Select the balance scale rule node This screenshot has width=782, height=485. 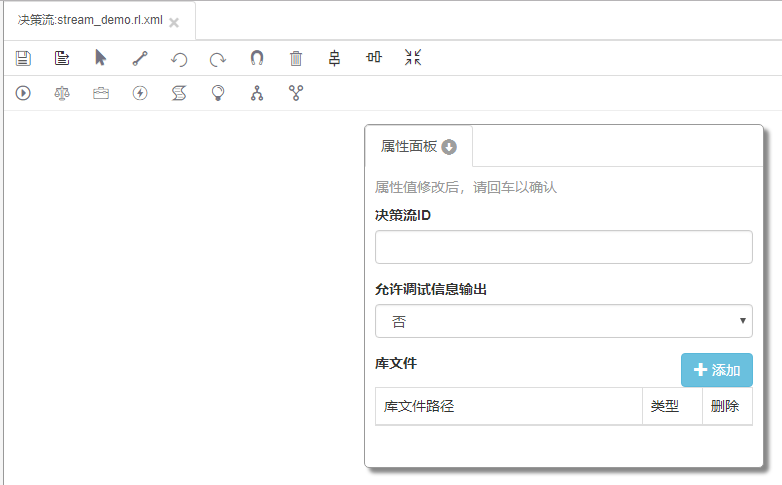[x=62, y=93]
